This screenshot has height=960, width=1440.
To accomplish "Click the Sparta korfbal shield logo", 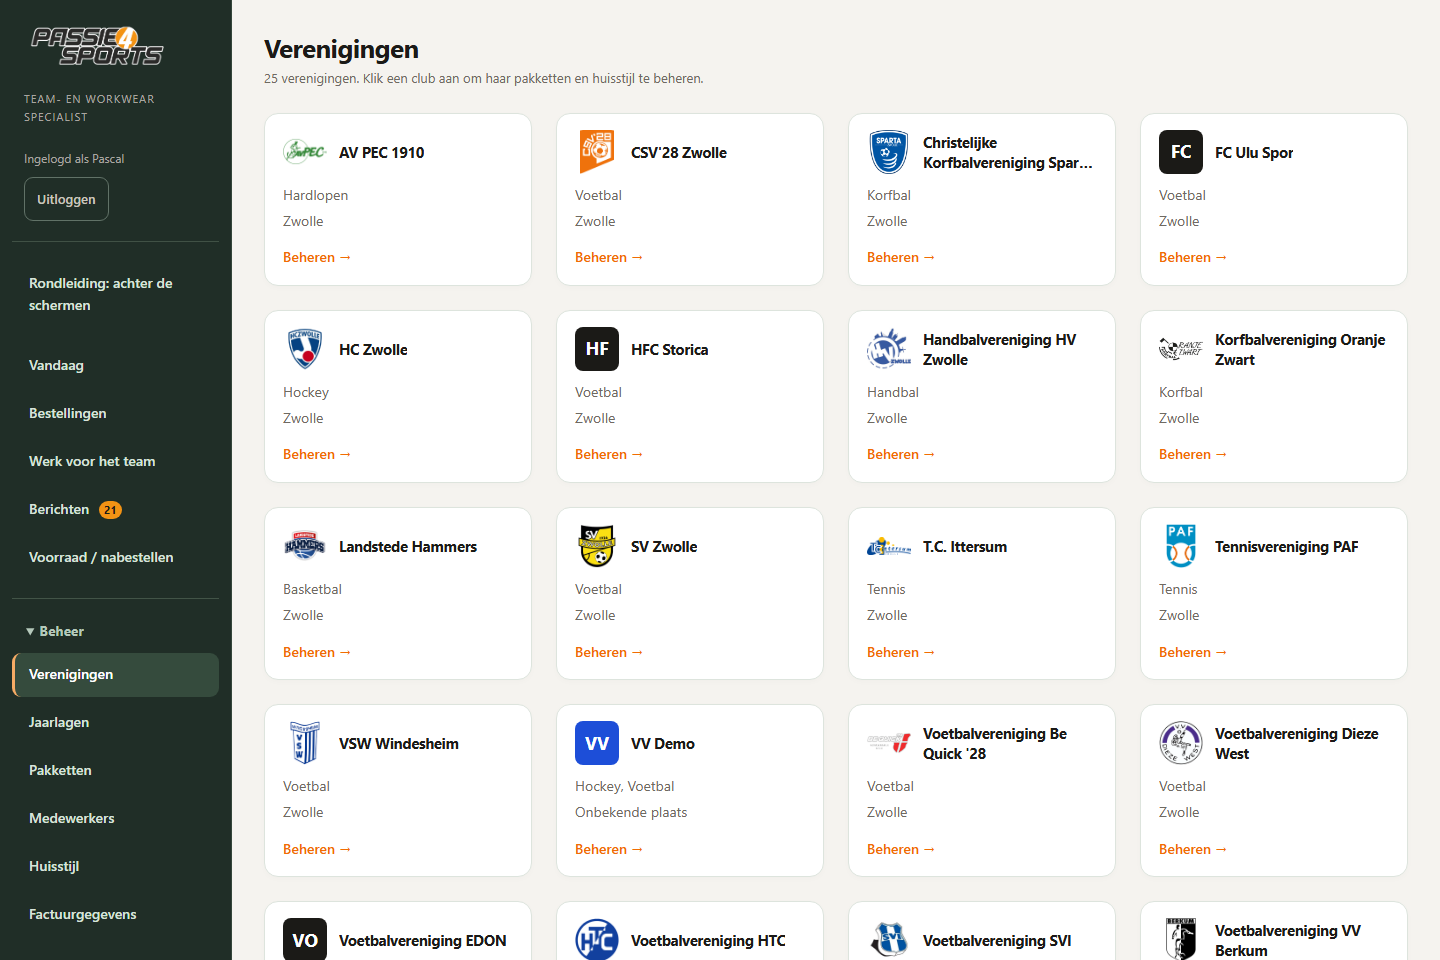I will coord(889,152).
